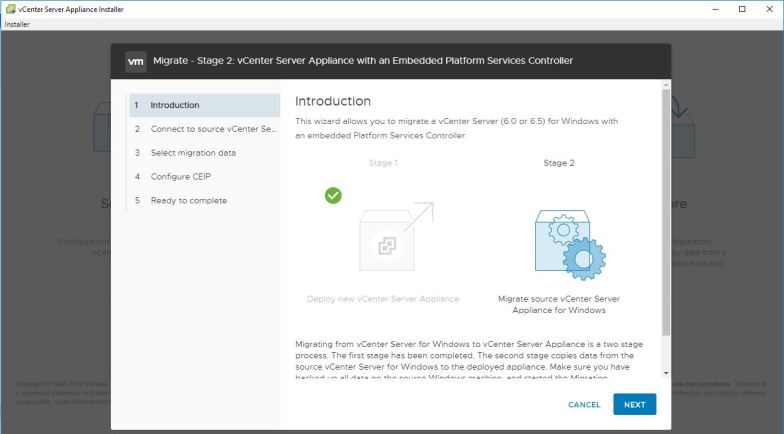Click the scrollbar down arrow in wizard

pyautogui.click(x=667, y=373)
